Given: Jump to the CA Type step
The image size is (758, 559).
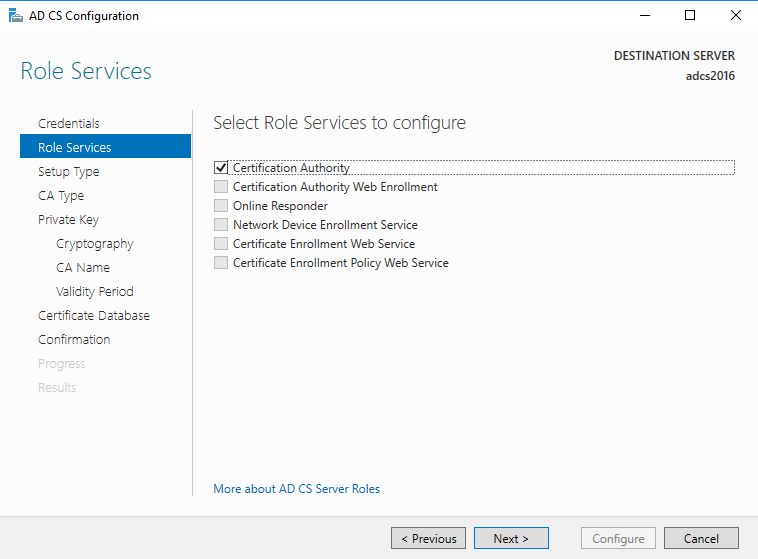Looking at the screenshot, I should [x=61, y=196].
